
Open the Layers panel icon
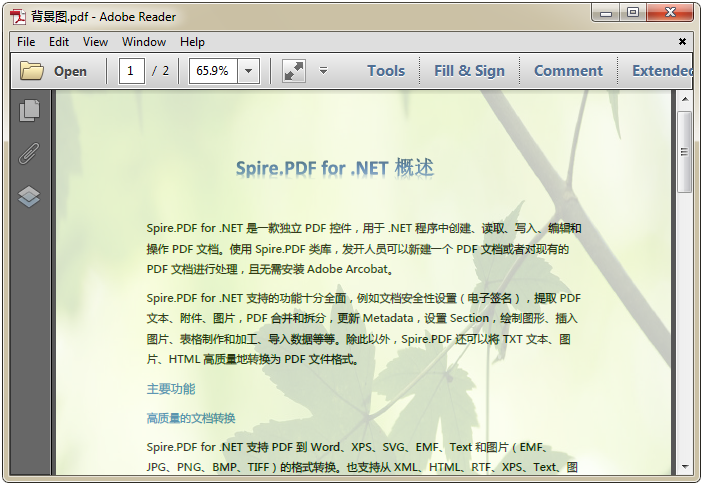tap(30, 196)
